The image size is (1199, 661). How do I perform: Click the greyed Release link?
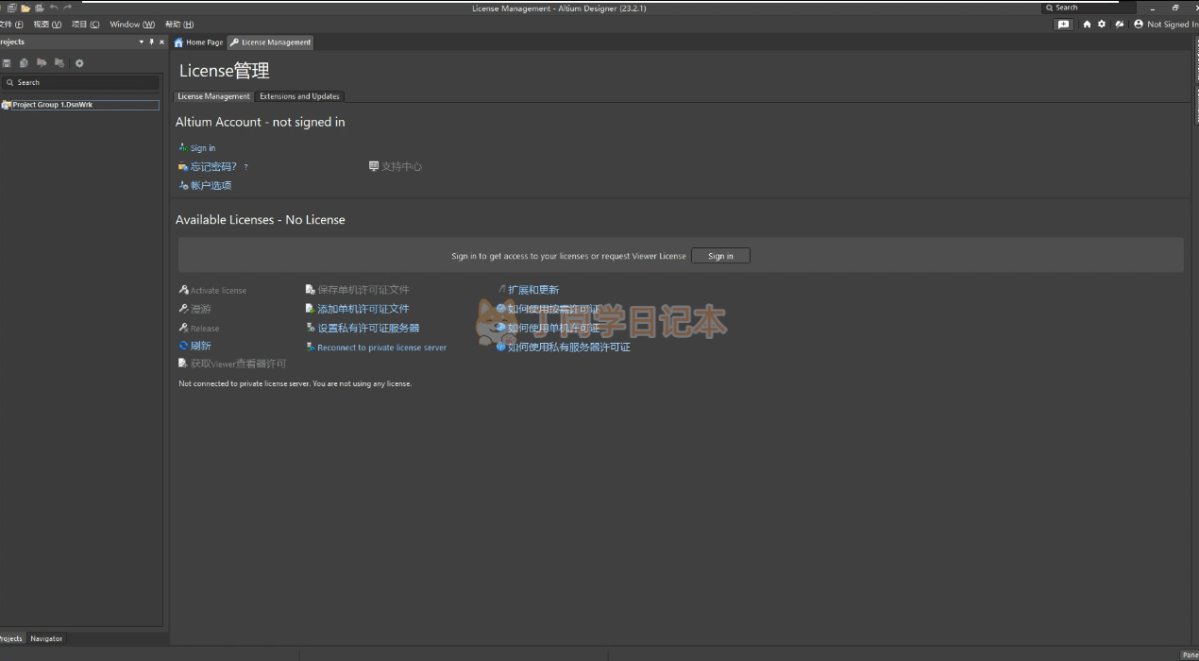(x=204, y=329)
